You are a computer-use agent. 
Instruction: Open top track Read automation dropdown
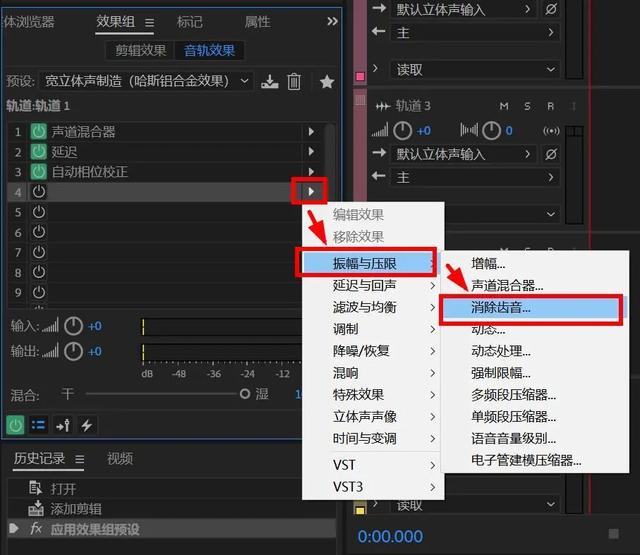click(x=475, y=70)
